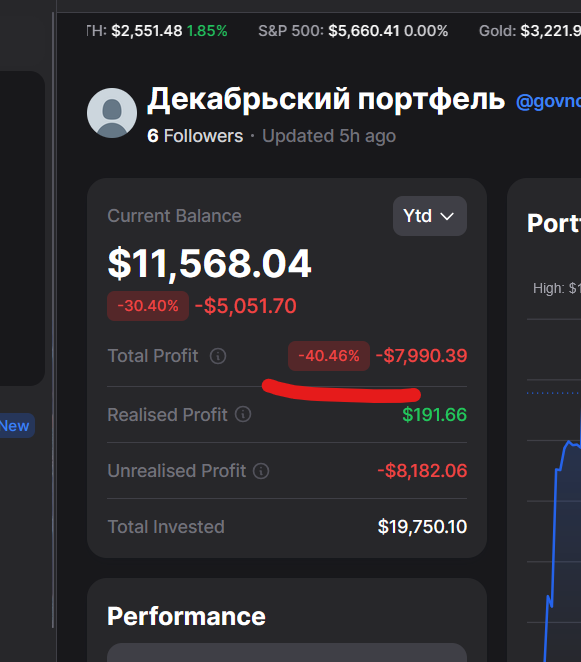Image resolution: width=581 pixels, height=662 pixels.
Task: Open the @govno user profile link
Action: point(548,101)
